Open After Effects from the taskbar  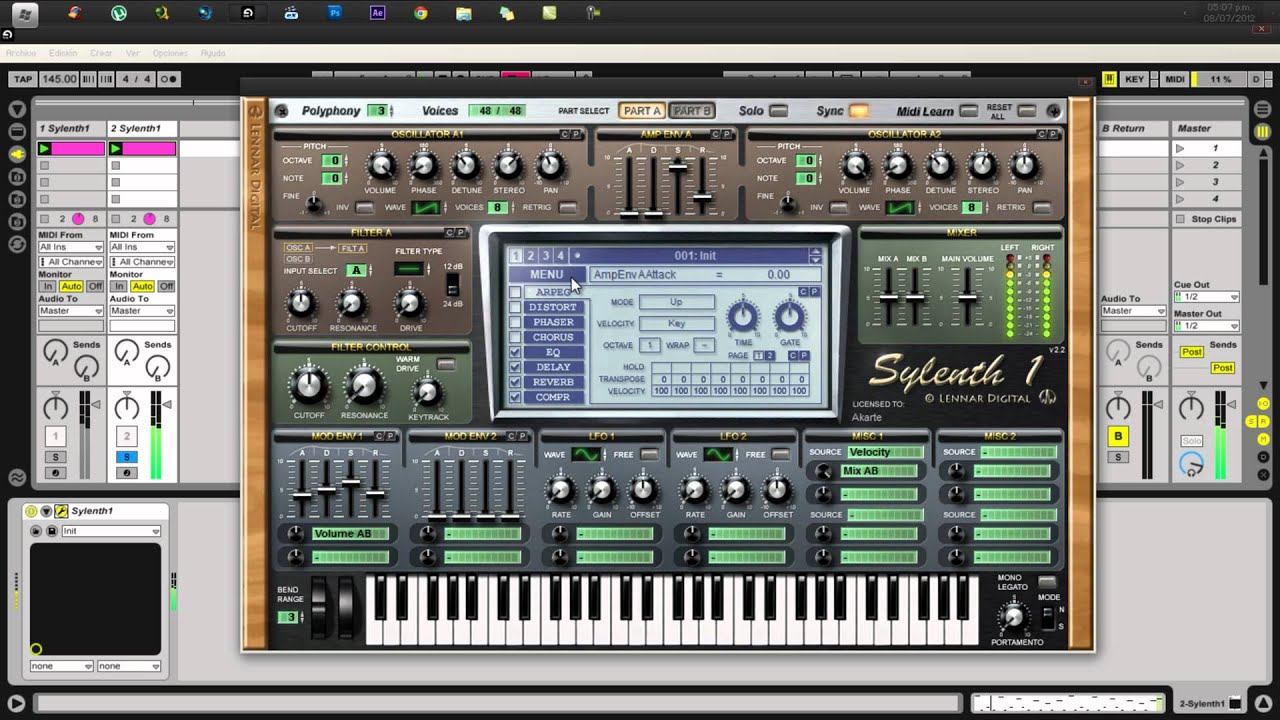point(377,13)
